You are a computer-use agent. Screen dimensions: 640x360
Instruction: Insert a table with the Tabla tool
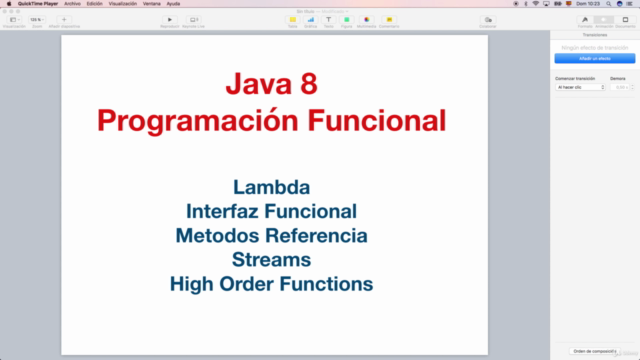(293, 20)
